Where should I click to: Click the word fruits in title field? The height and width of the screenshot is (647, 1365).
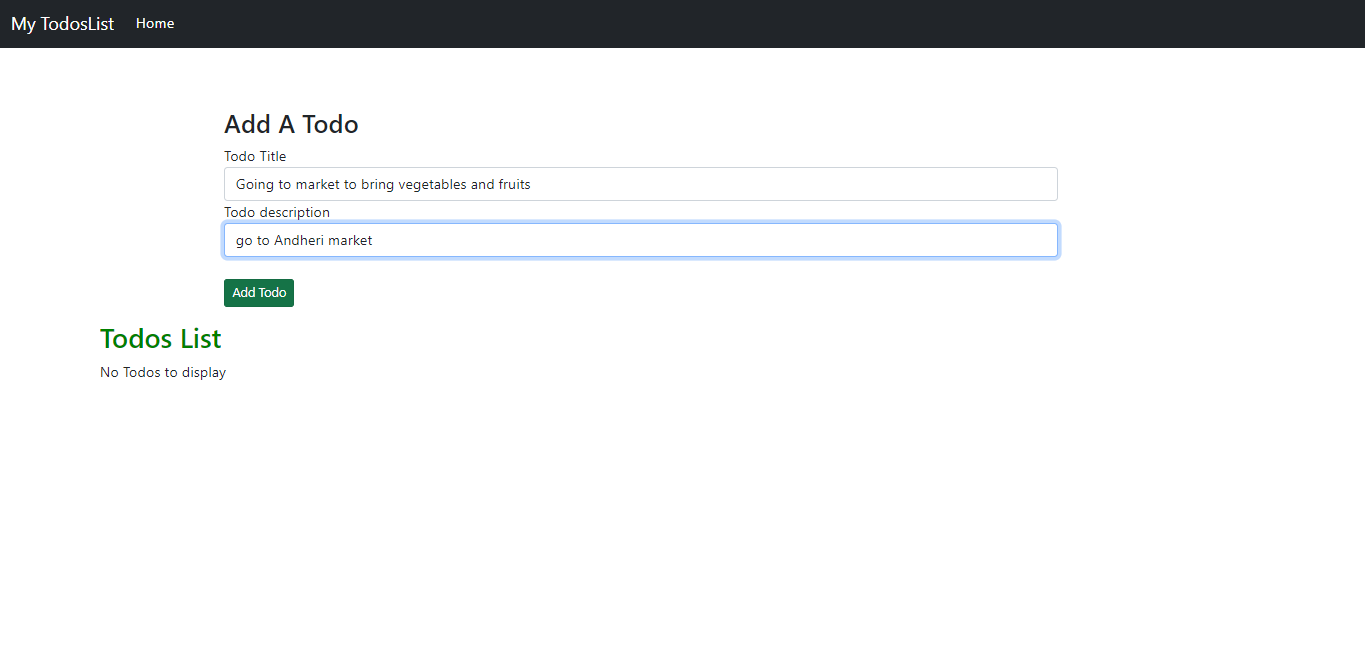click(515, 184)
